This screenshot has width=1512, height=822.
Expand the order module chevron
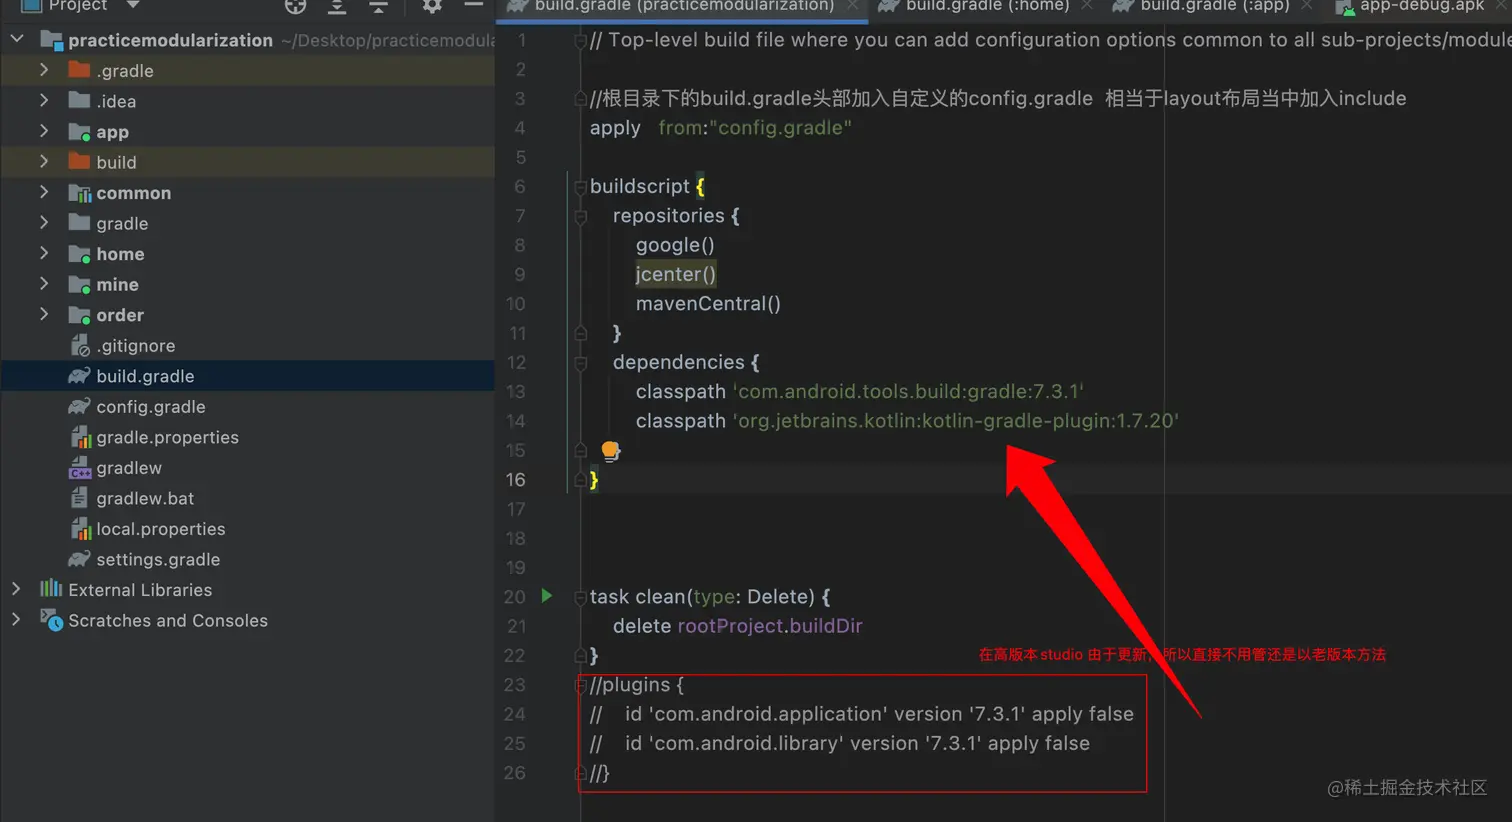(44, 314)
